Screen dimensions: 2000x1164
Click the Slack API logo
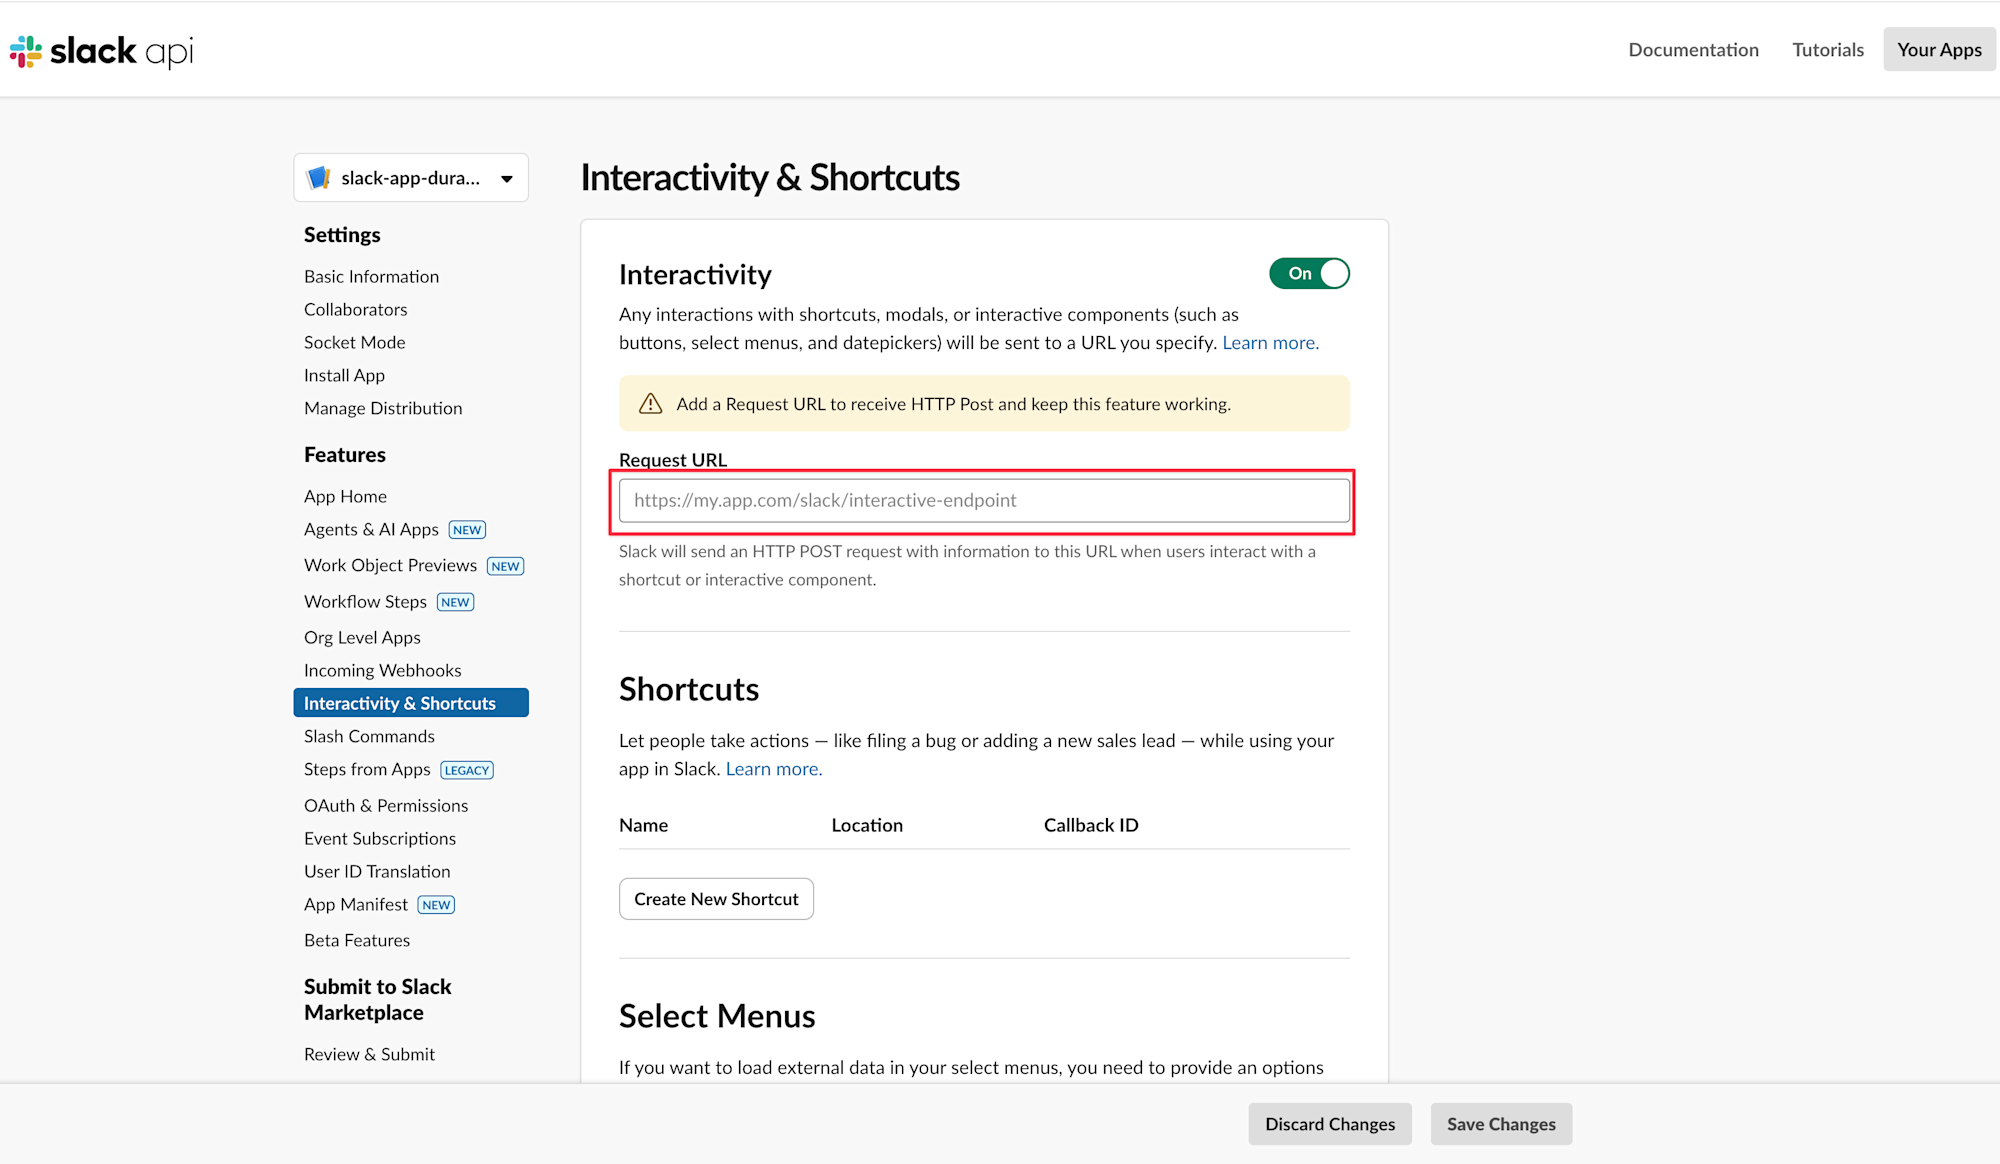coord(101,51)
